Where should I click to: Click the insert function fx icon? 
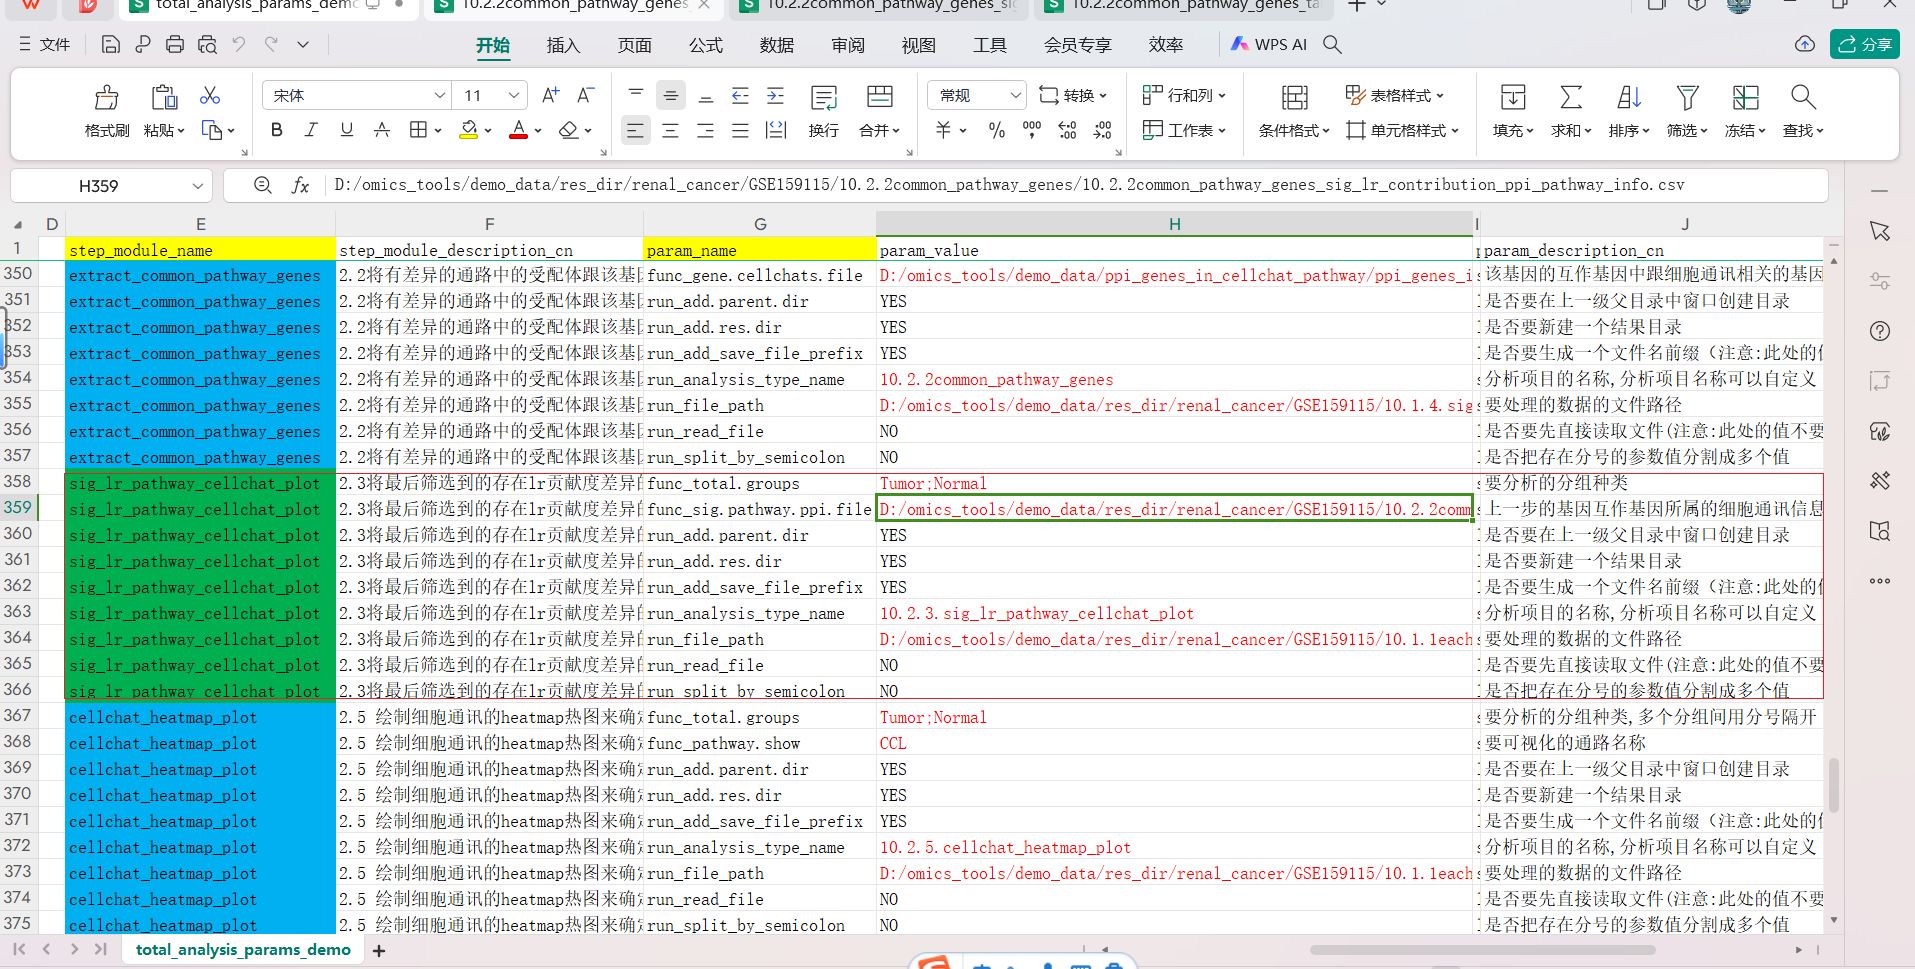pyautogui.click(x=300, y=185)
